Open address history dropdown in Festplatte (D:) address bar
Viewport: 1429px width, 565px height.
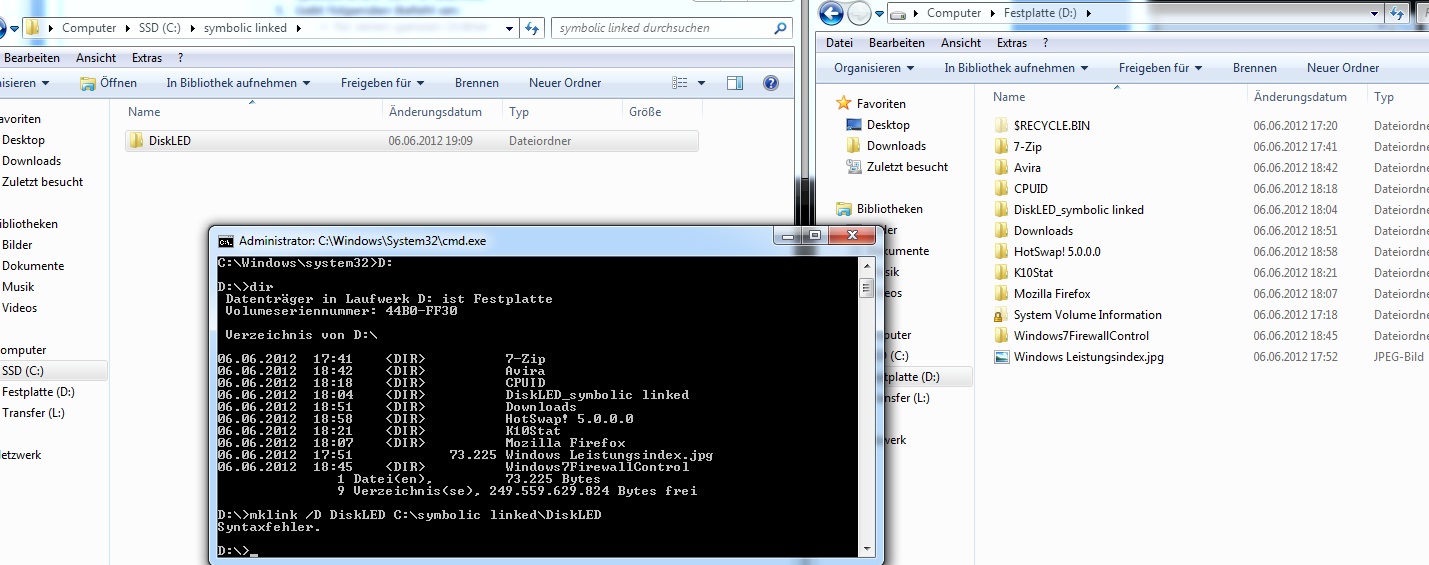[x=1375, y=13]
